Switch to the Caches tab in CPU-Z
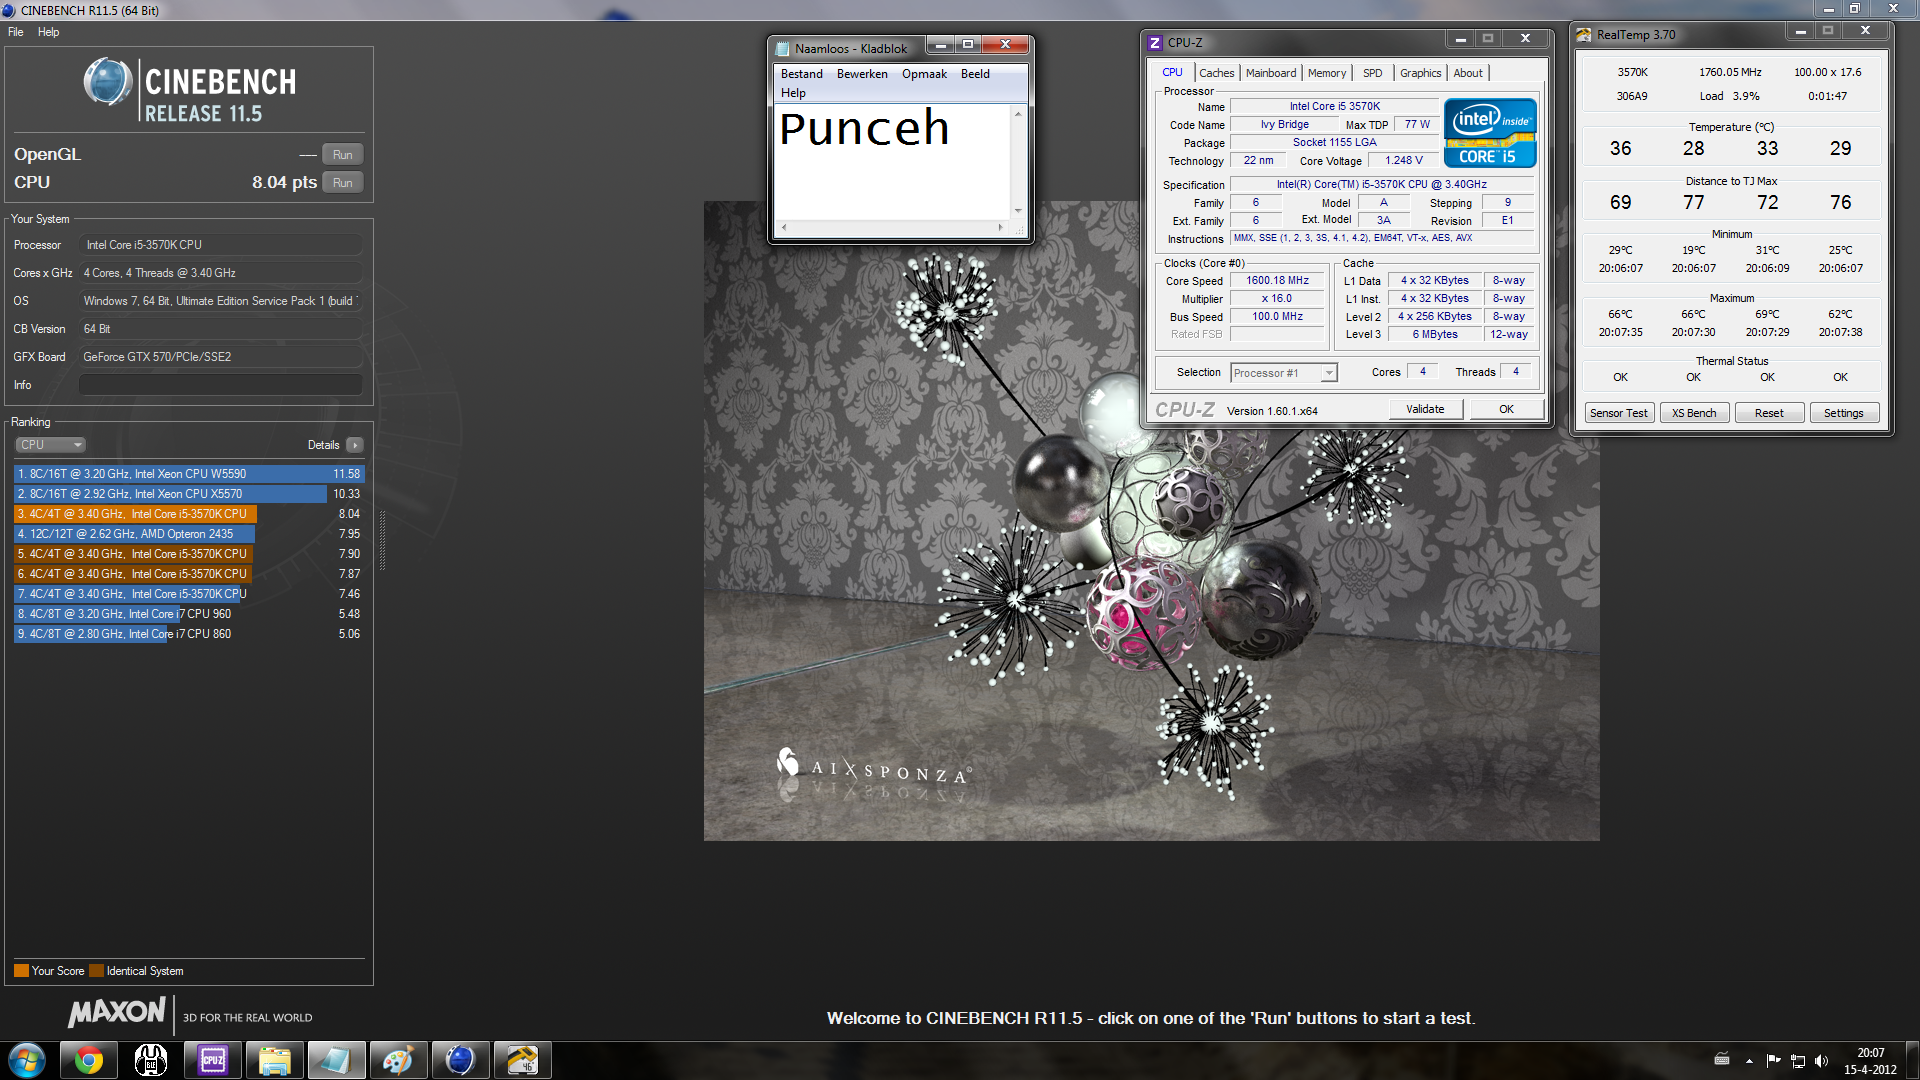This screenshot has height=1080, width=1920. tap(1216, 73)
